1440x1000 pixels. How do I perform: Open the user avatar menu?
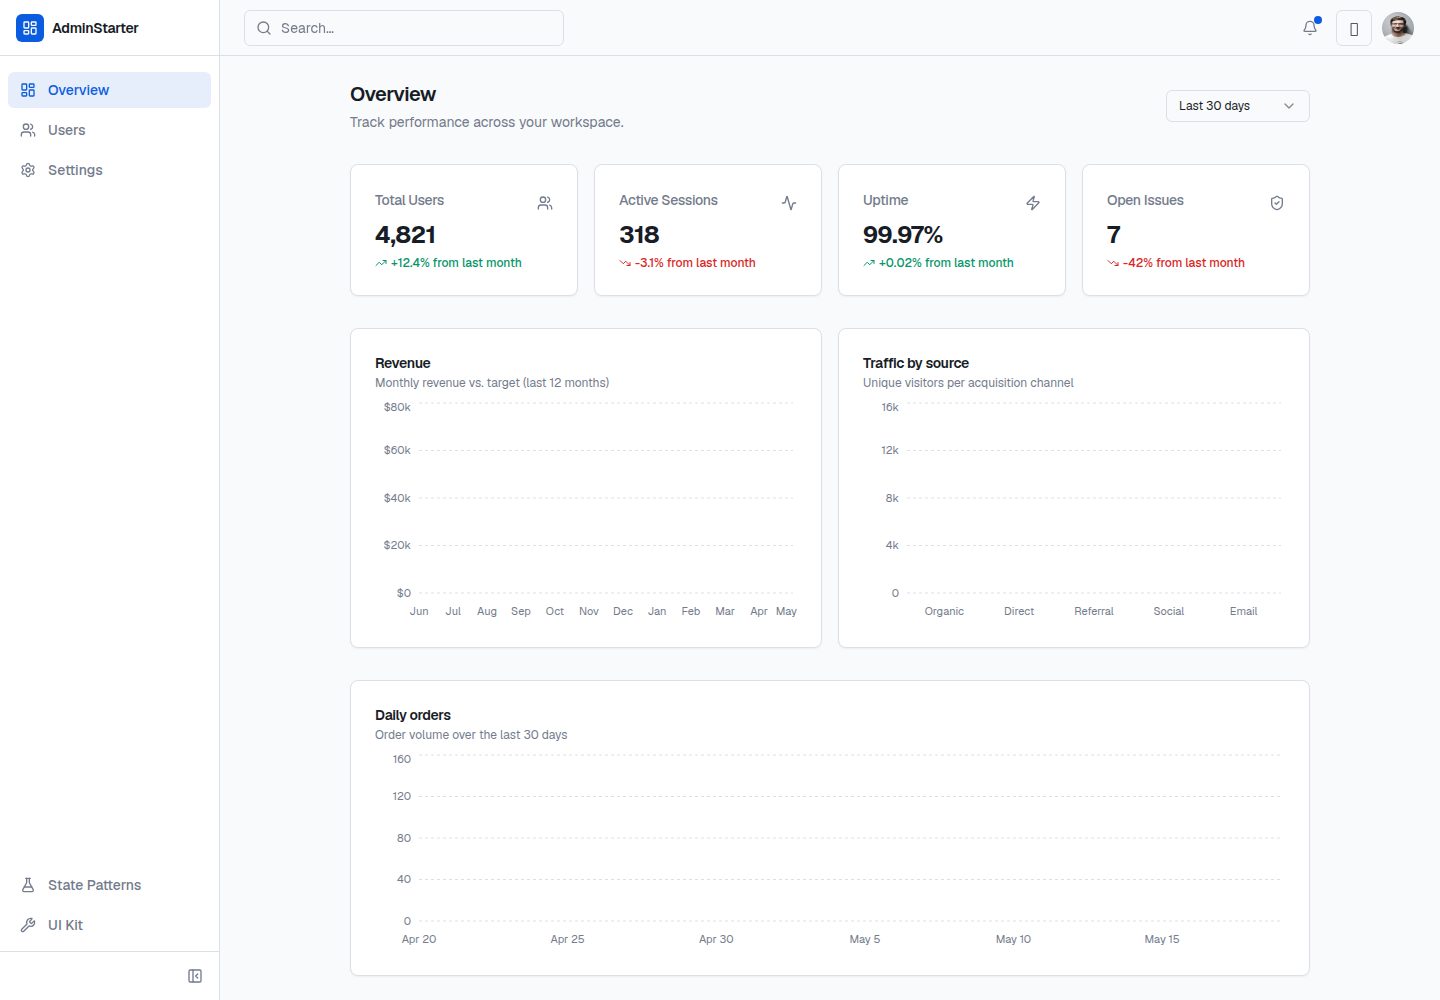1398,28
